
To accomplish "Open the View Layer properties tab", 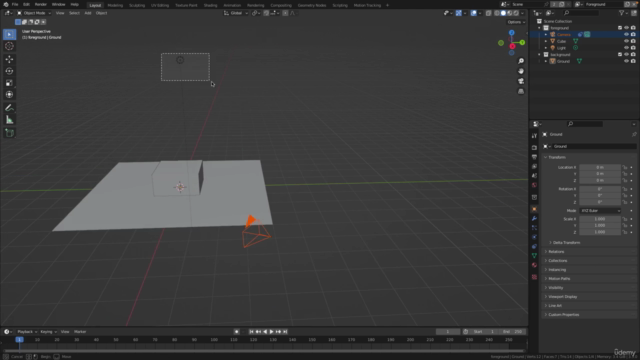I will pyautogui.click(x=534, y=166).
